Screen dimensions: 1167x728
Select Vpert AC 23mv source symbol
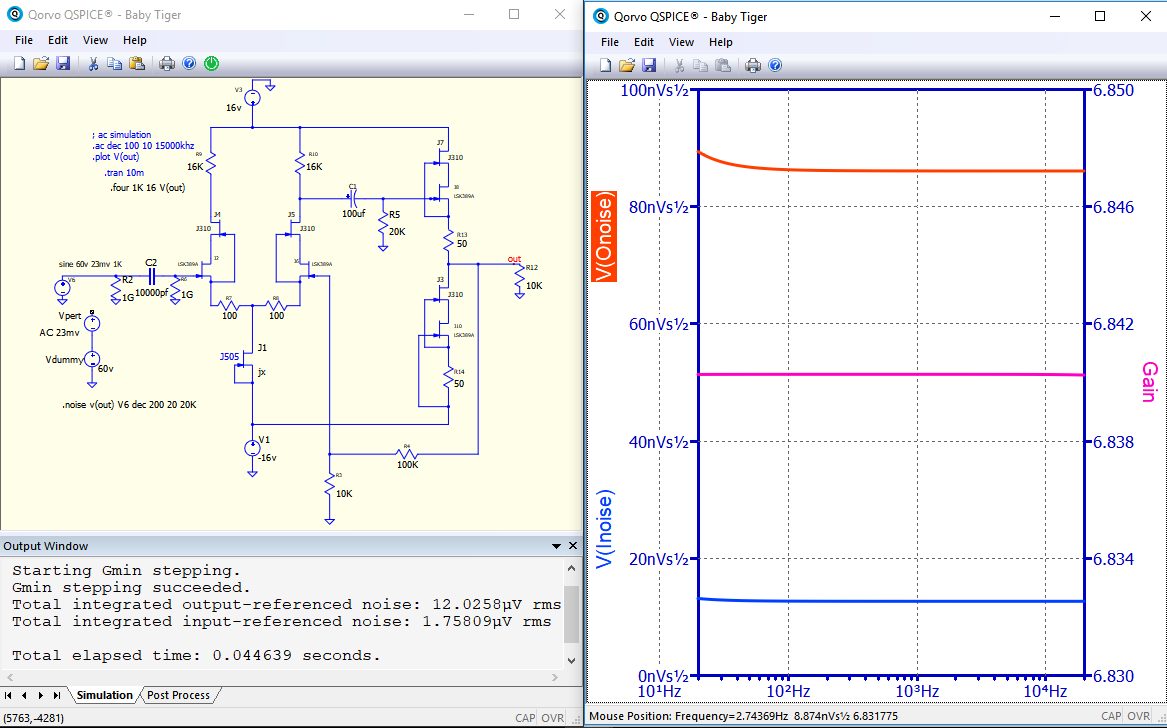click(91, 323)
